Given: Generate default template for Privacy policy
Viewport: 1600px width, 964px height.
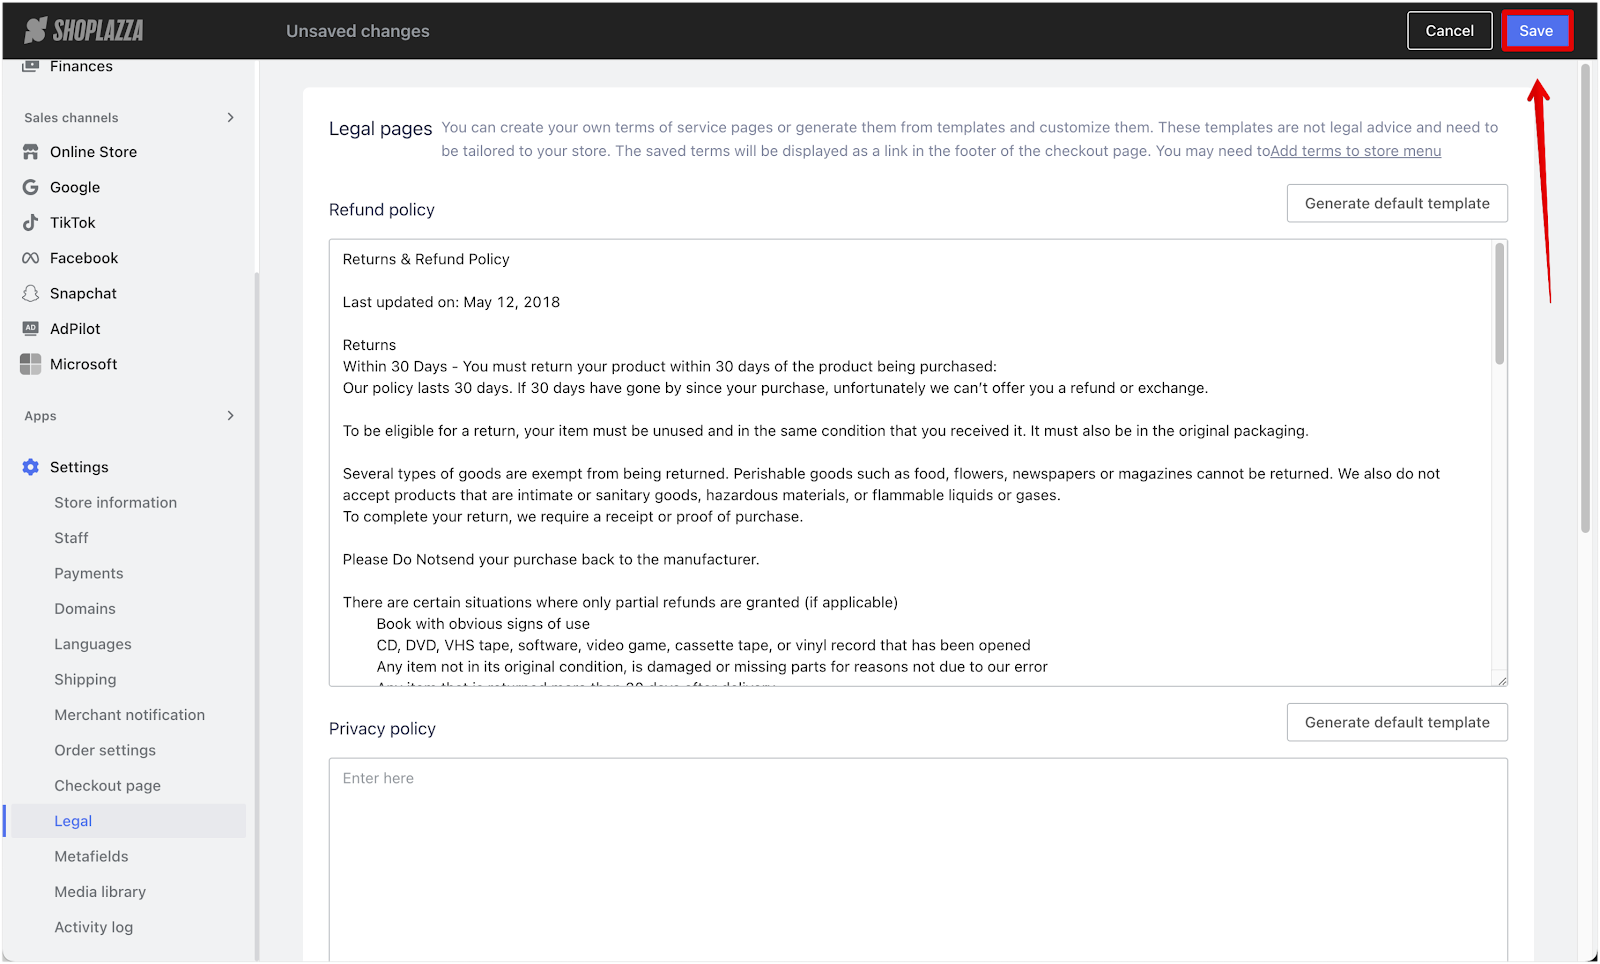Looking at the screenshot, I should (1397, 722).
